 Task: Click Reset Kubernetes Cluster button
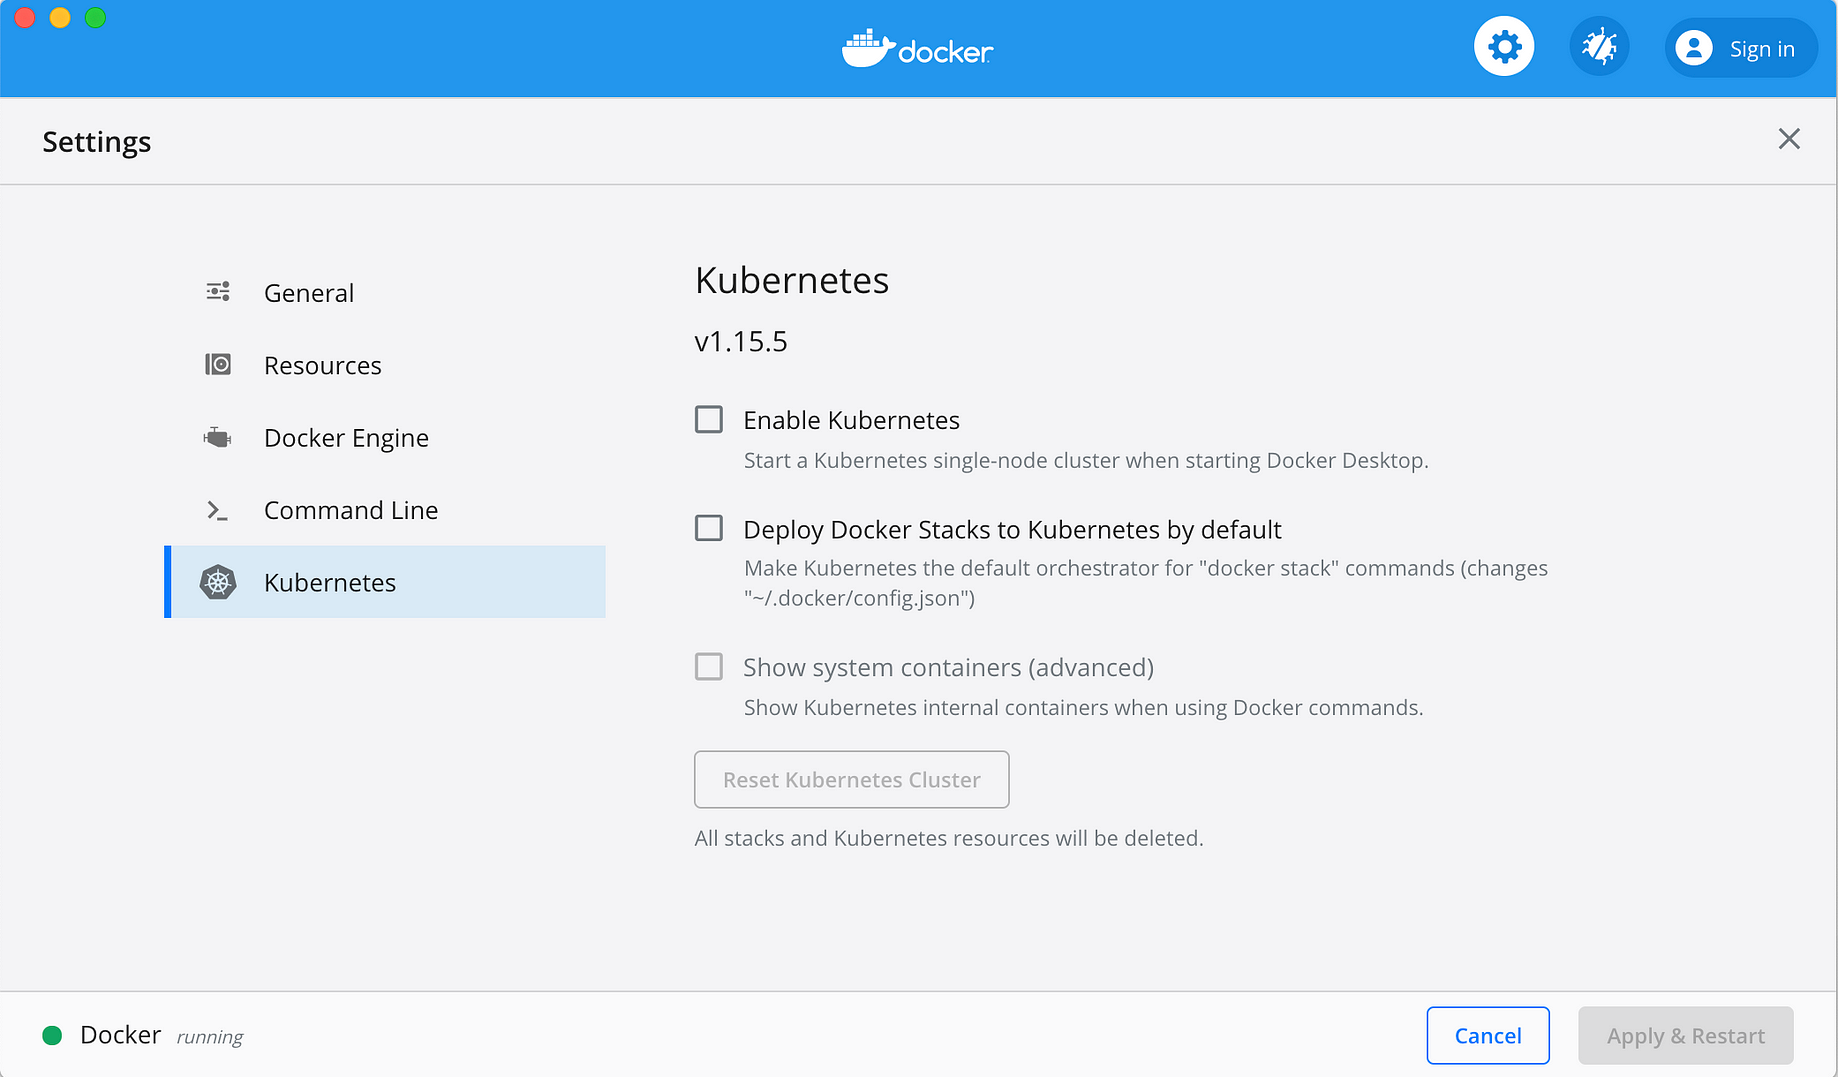tap(852, 779)
